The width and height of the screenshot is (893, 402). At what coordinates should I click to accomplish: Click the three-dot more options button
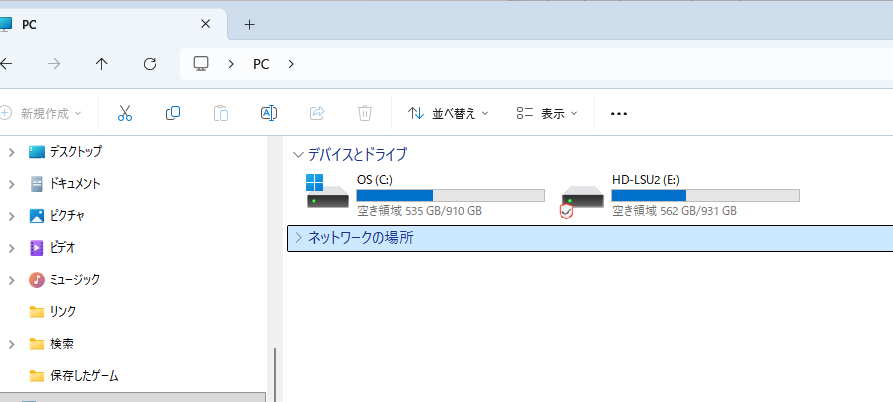(x=618, y=113)
